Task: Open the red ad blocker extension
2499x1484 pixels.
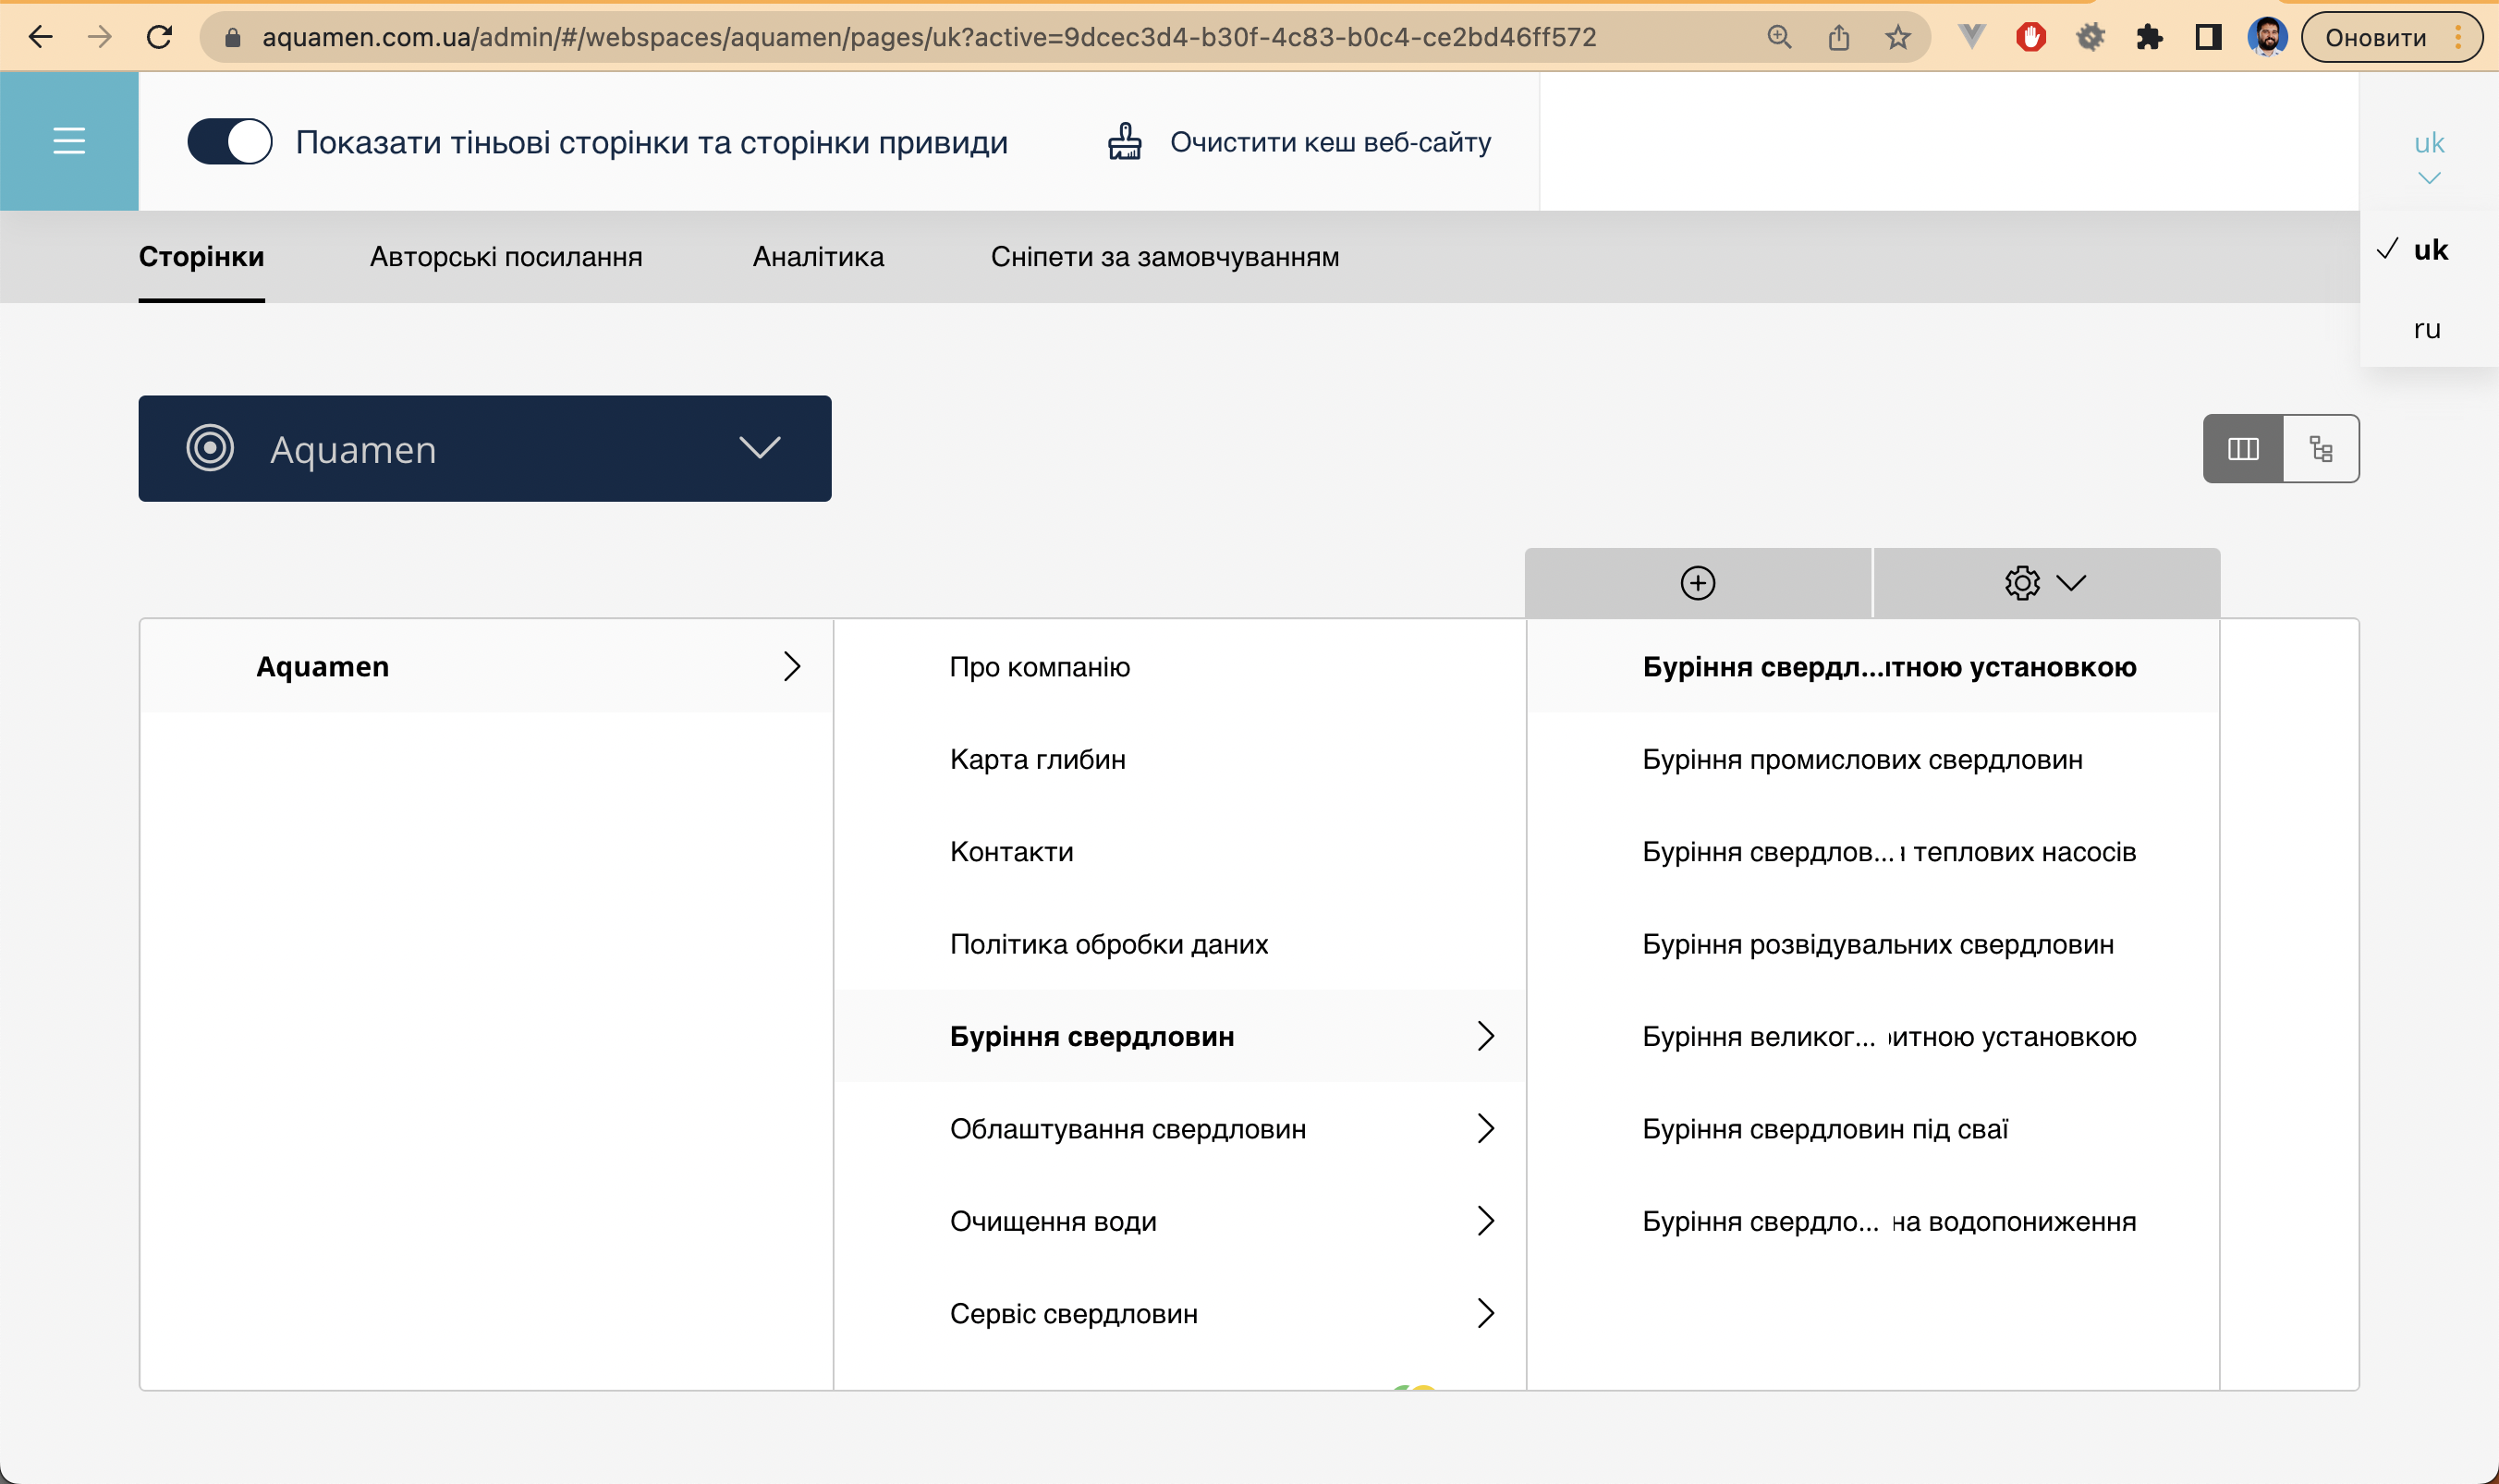Action: pyautogui.click(x=2031, y=37)
